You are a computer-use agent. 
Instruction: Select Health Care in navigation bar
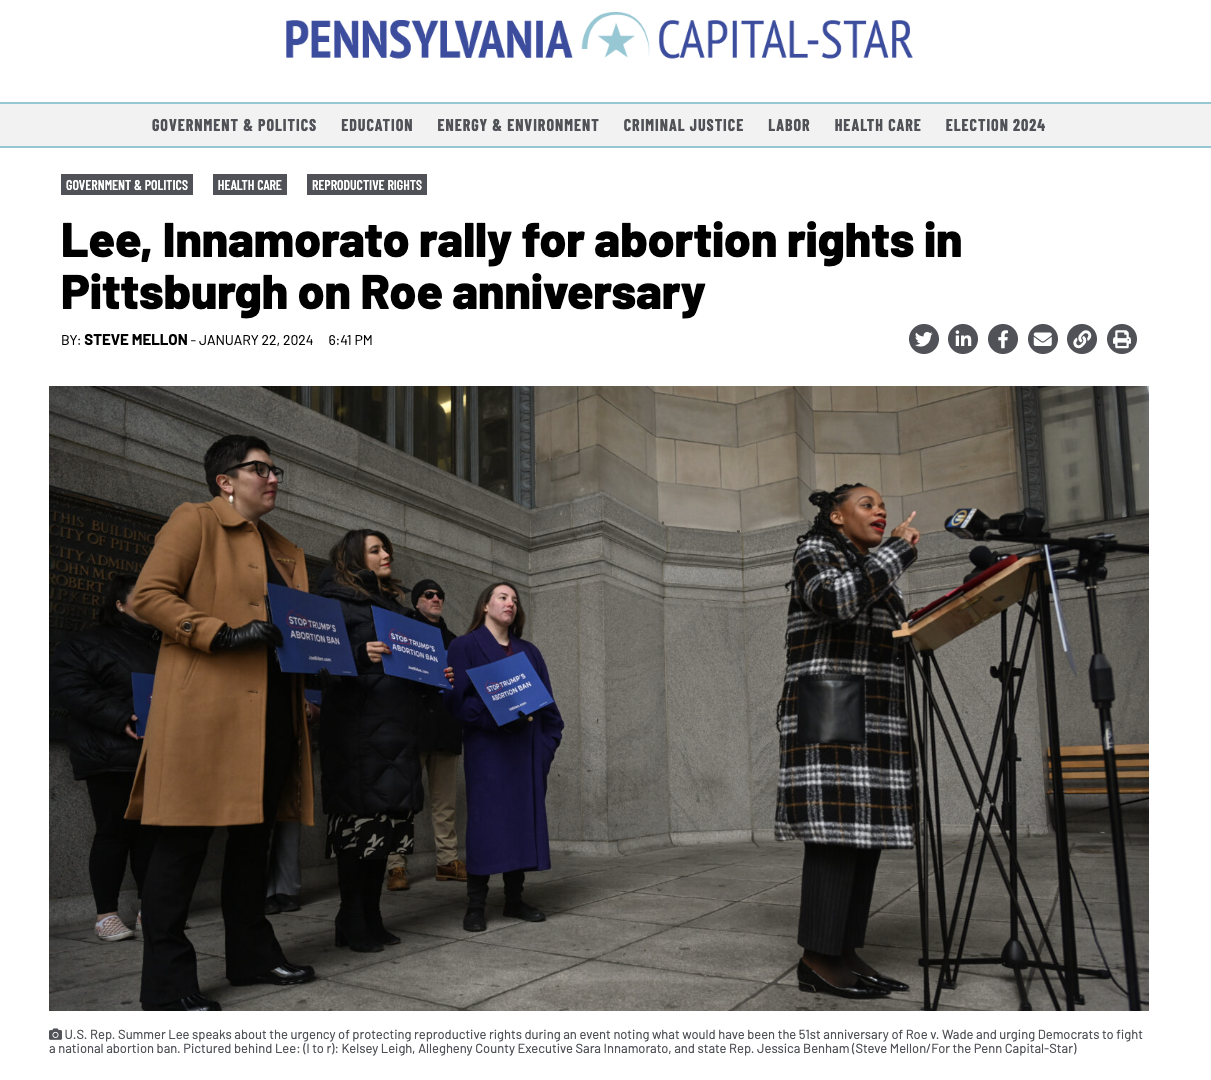(x=878, y=125)
